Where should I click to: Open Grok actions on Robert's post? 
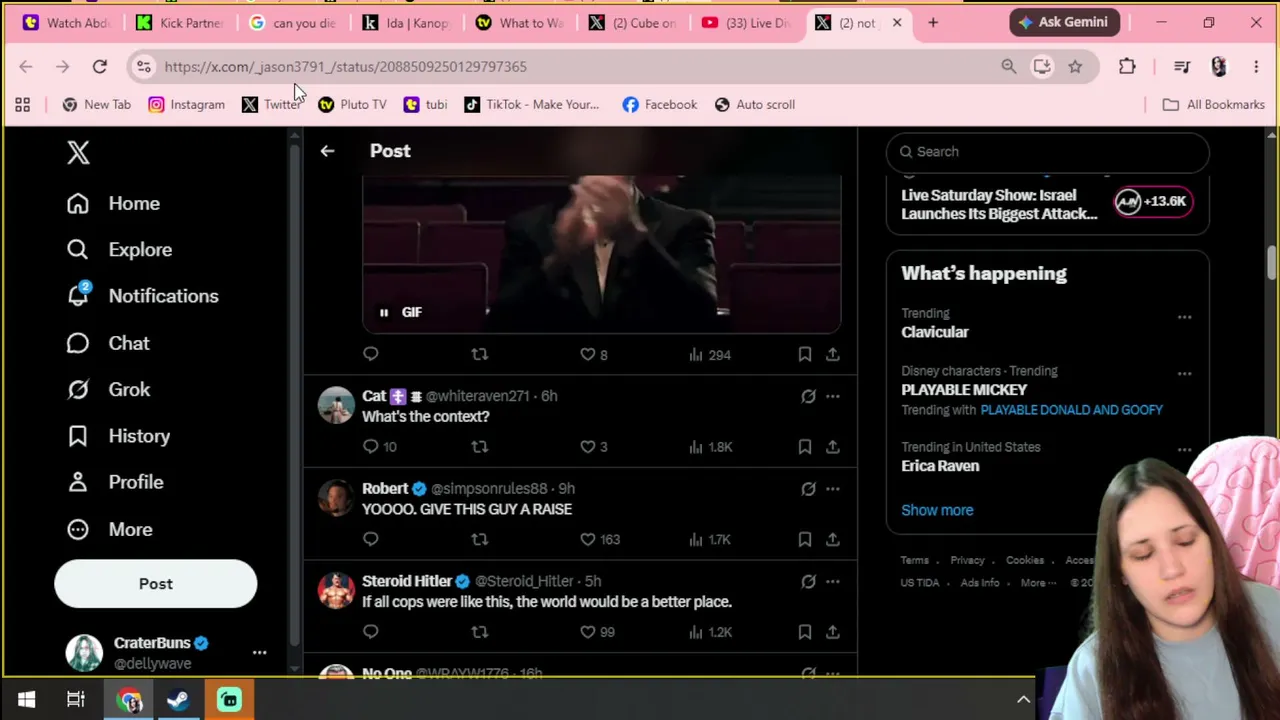808,489
